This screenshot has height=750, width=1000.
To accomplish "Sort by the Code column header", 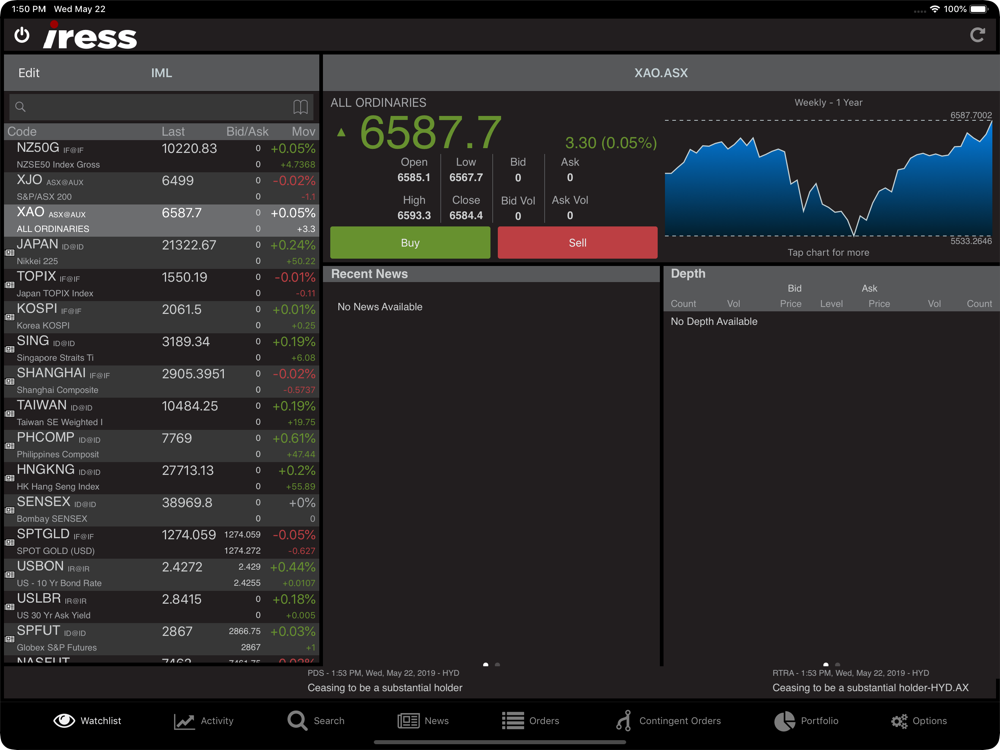I will pyautogui.click(x=22, y=131).
